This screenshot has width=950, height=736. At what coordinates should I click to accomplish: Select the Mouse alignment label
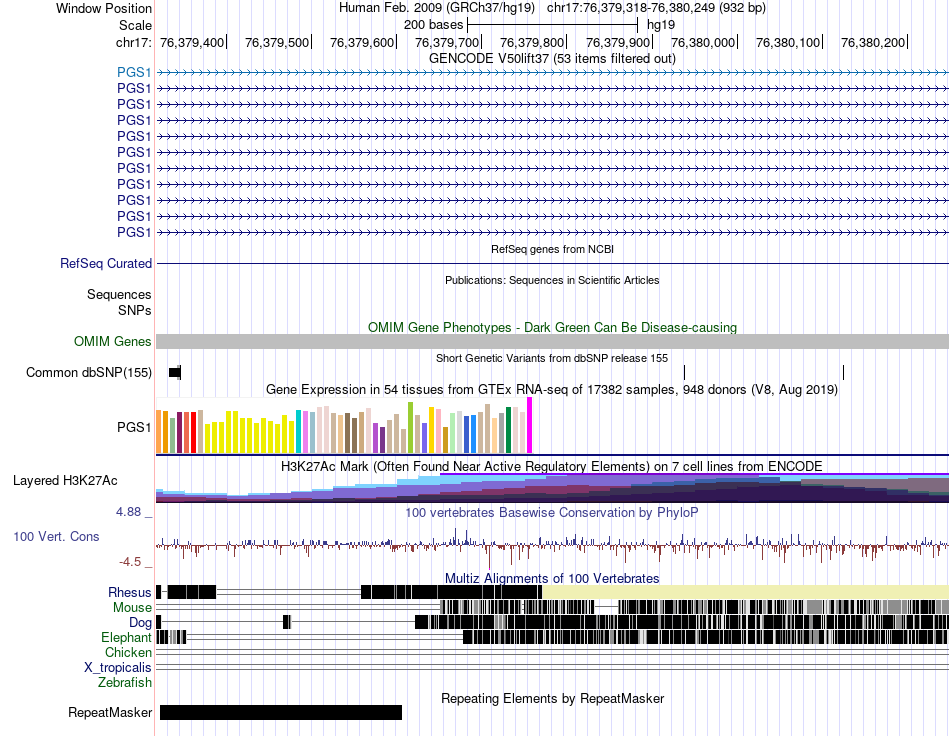pos(132,608)
